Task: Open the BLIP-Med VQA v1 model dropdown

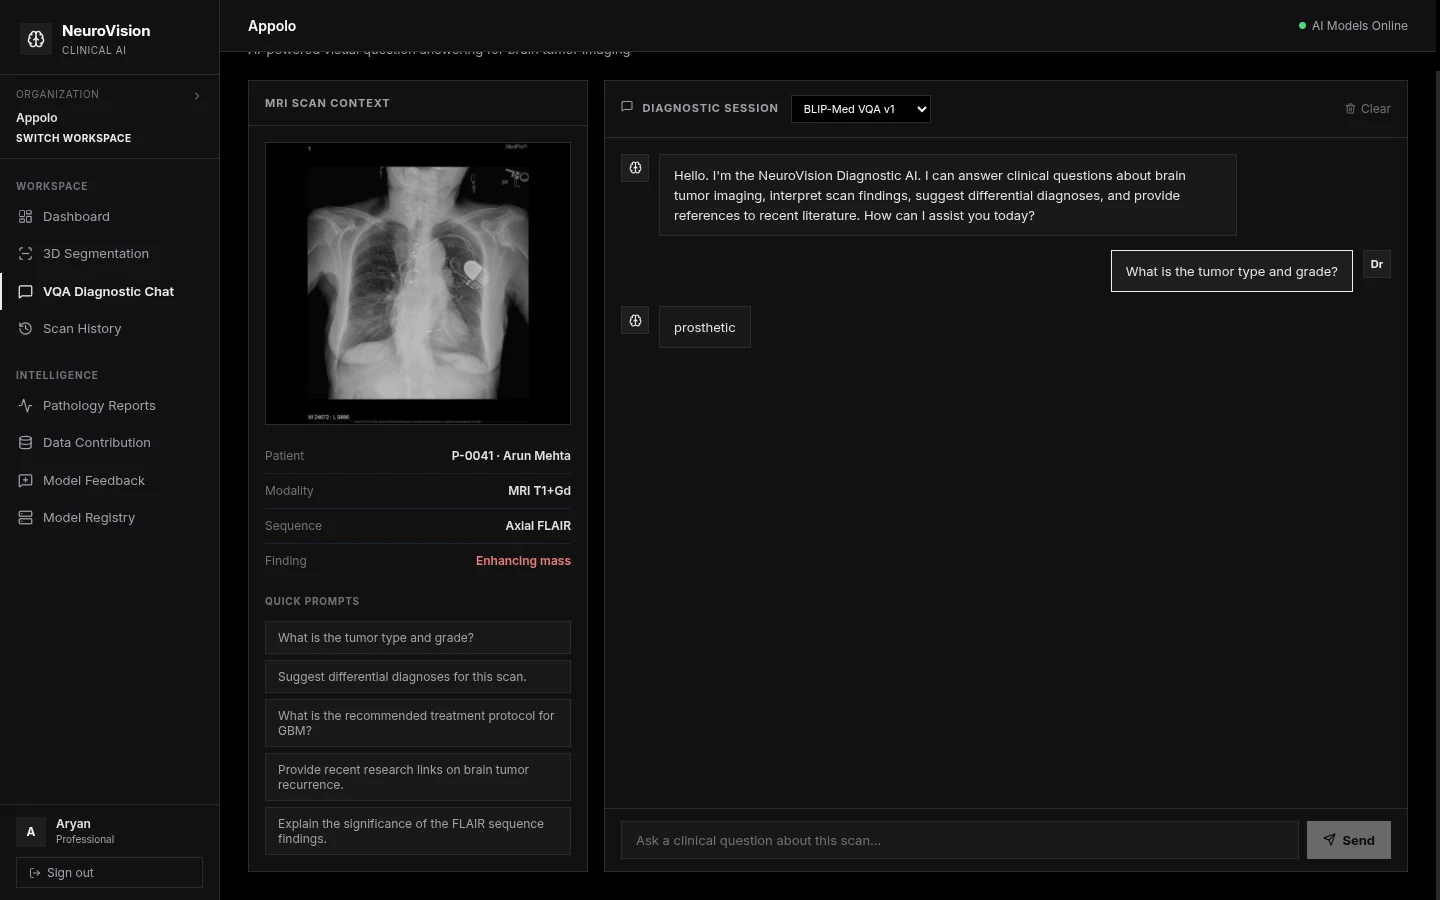Action: (861, 109)
